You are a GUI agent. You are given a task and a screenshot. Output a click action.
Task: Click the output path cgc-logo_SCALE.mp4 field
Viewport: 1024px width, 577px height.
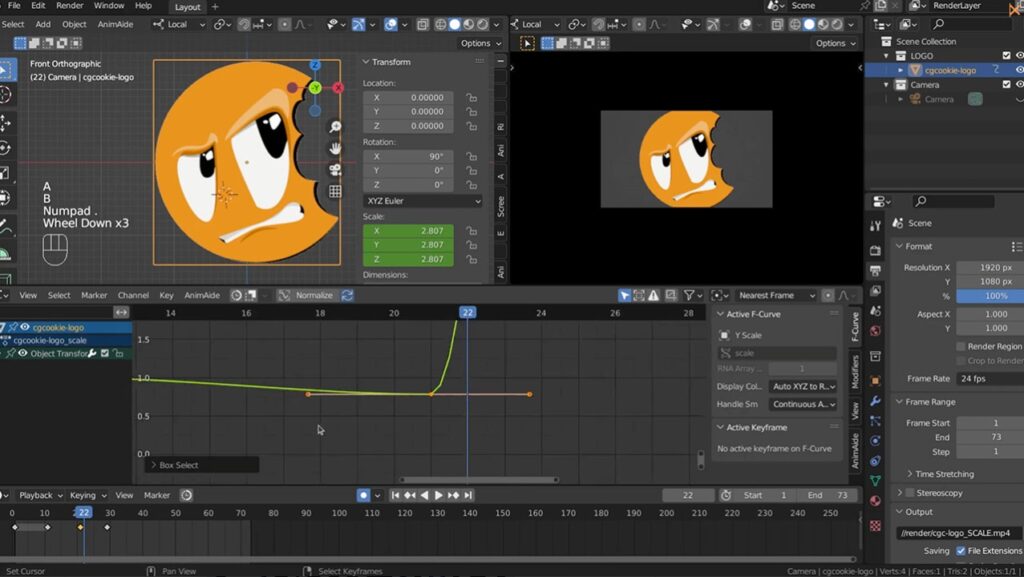point(957,533)
